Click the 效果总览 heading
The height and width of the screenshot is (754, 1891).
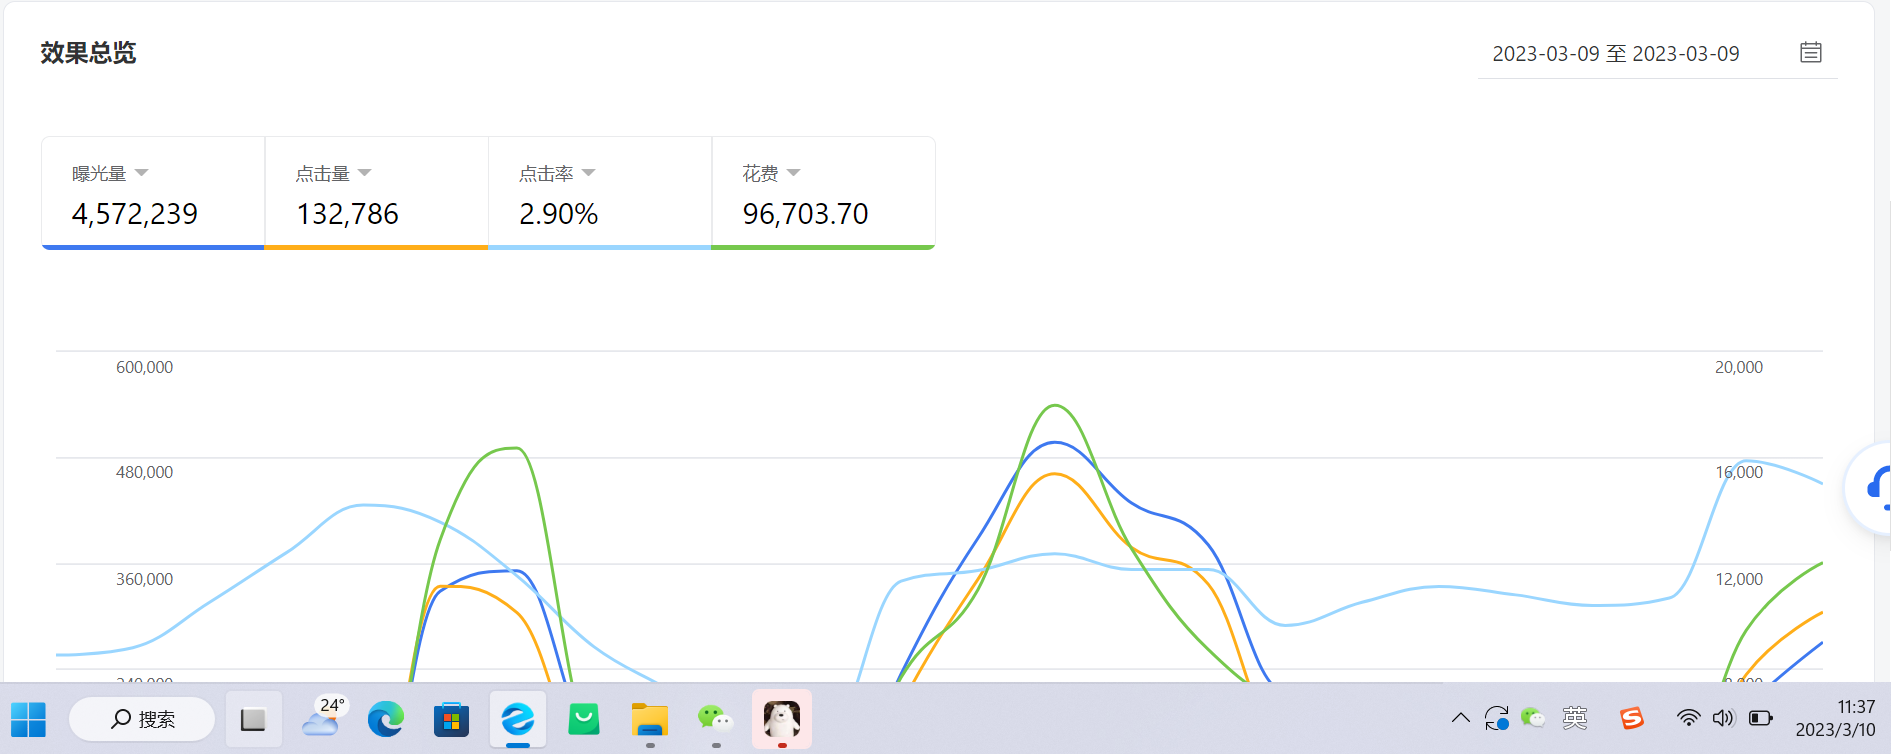coord(88,53)
